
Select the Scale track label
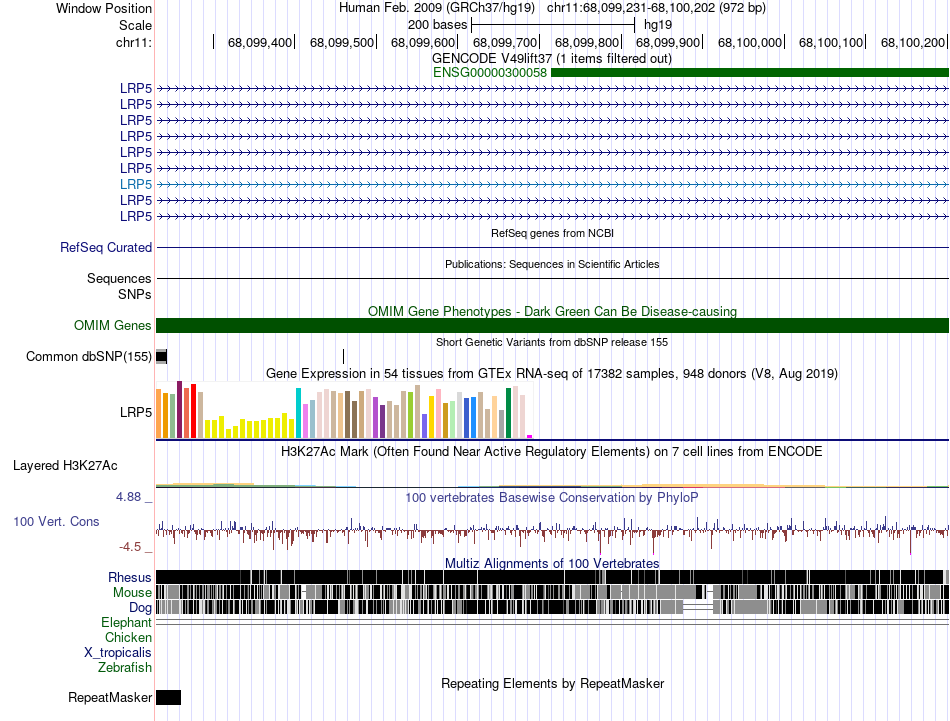(135, 25)
